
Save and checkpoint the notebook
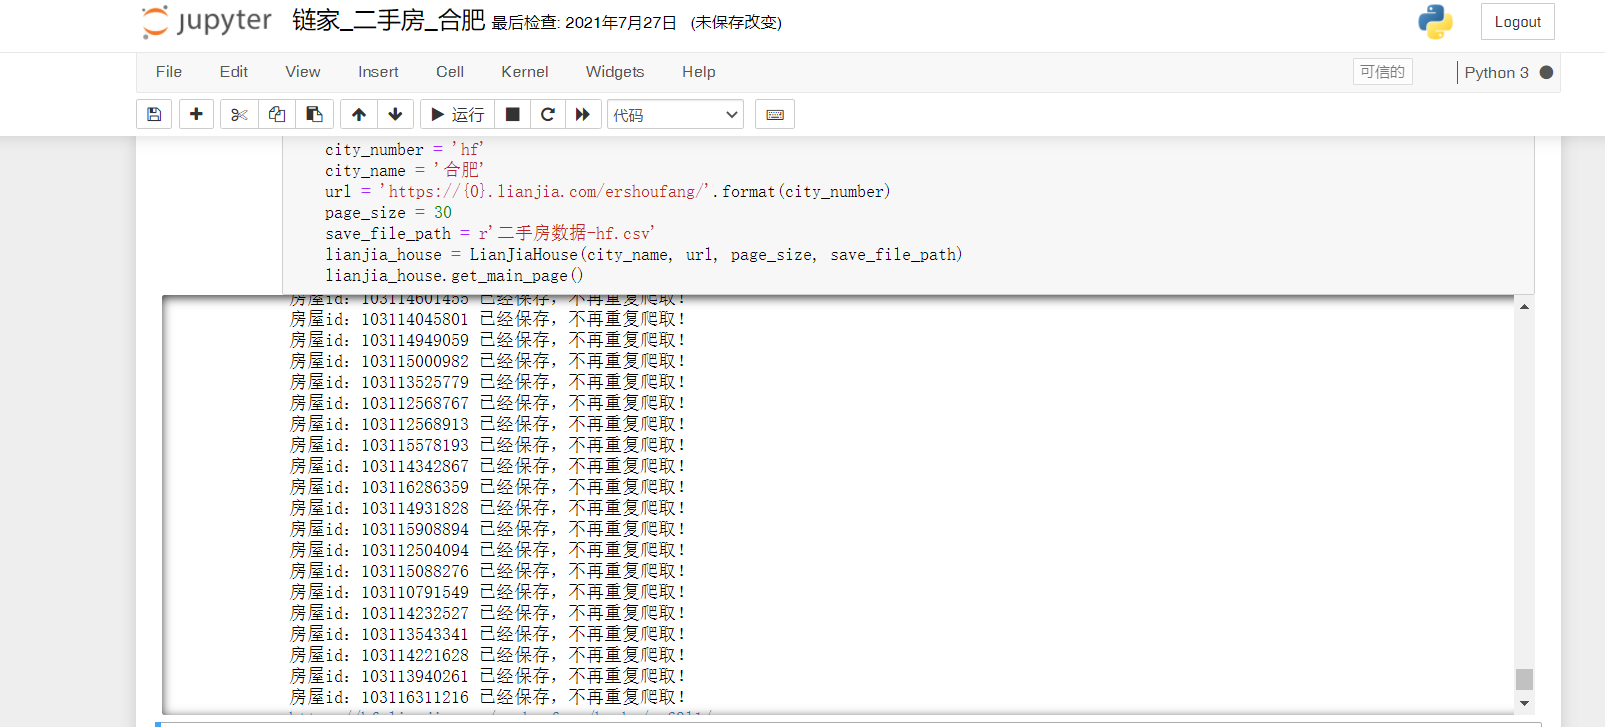pyautogui.click(x=154, y=114)
